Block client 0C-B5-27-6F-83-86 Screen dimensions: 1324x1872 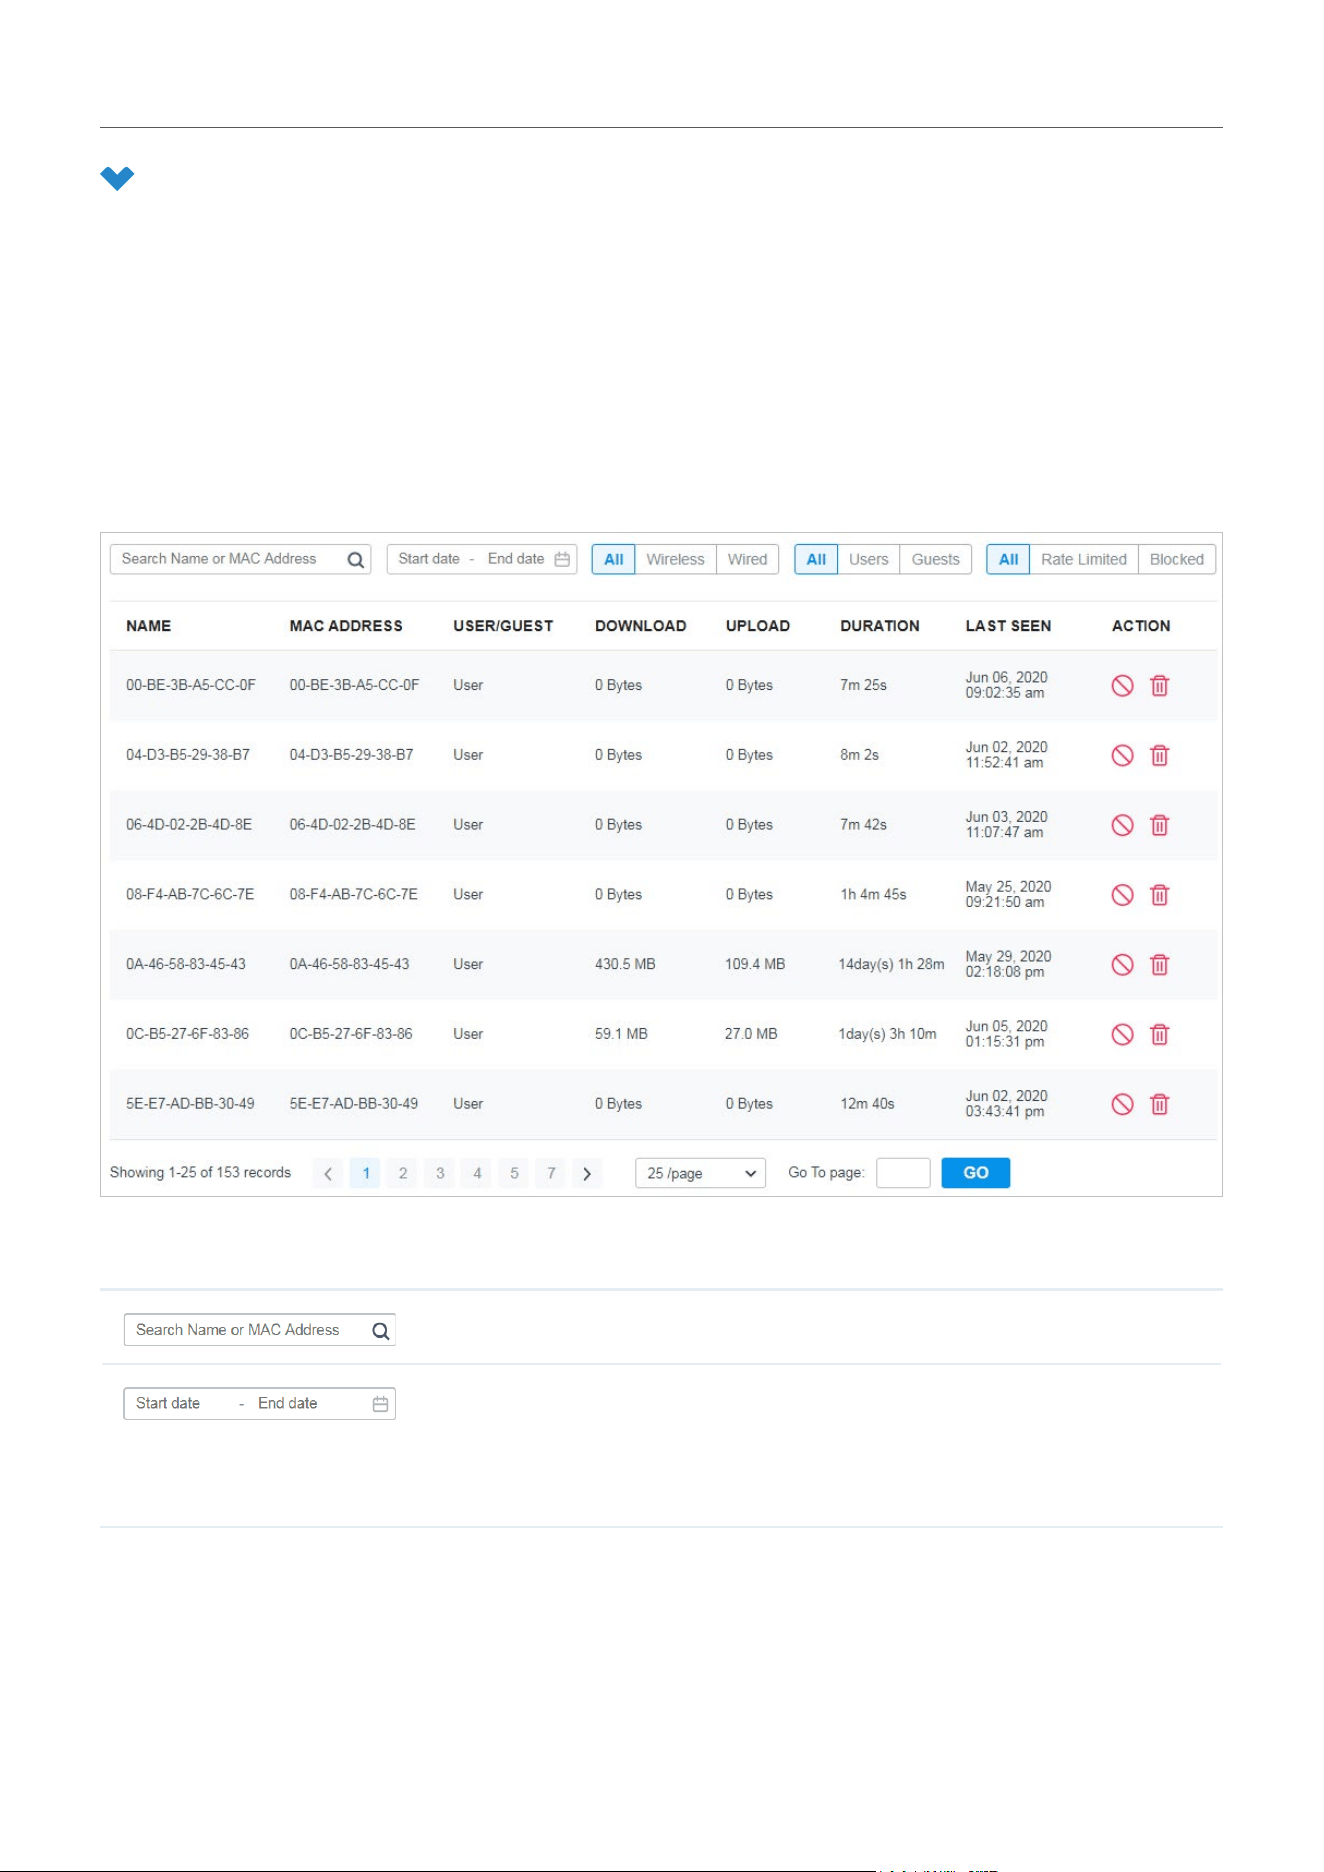1122,1034
